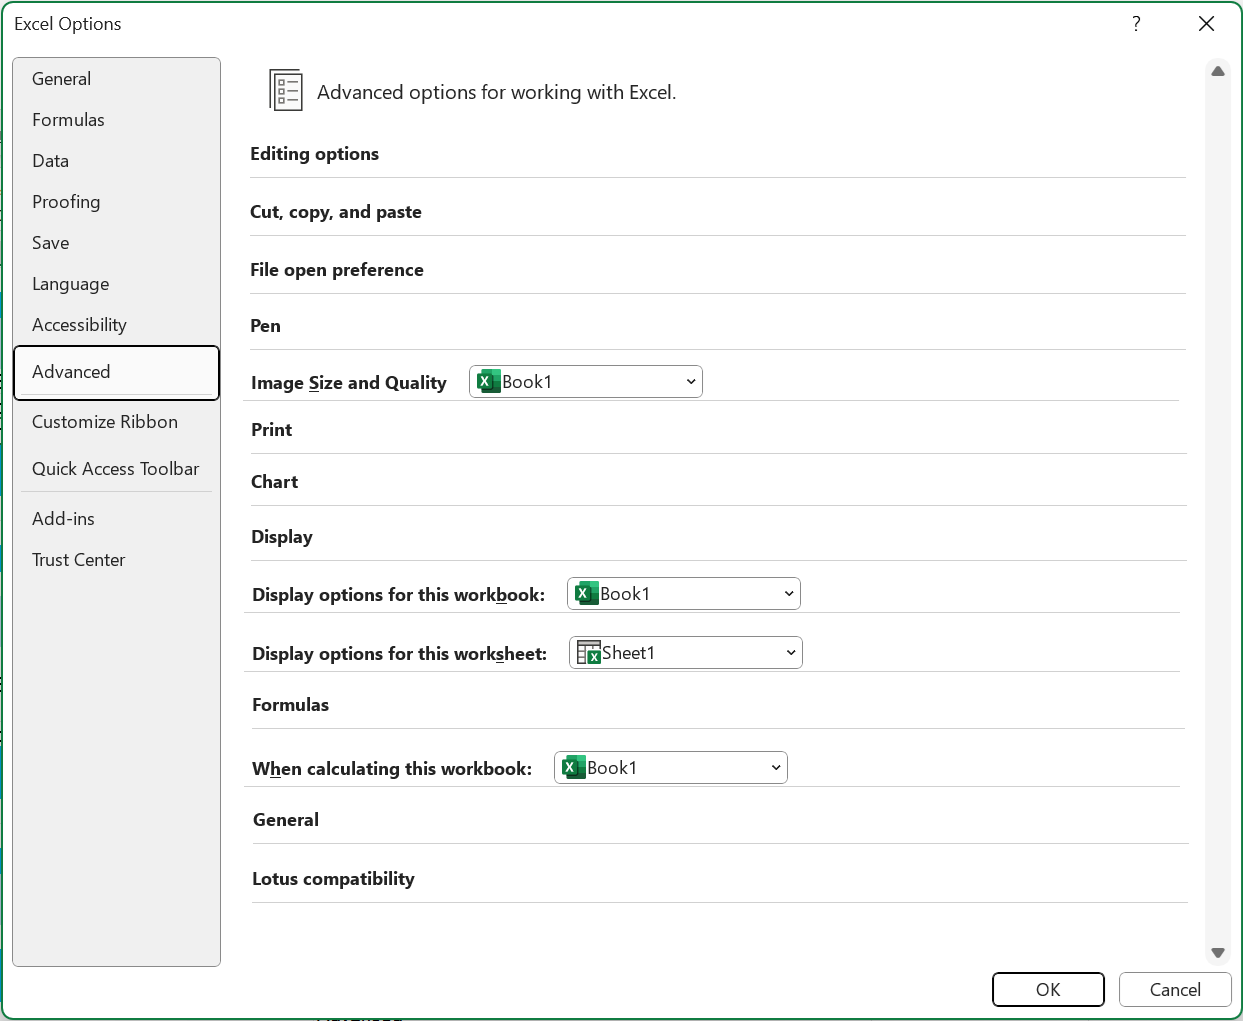Close the Excel Options dialog
1243x1021 pixels.
pyautogui.click(x=1207, y=24)
